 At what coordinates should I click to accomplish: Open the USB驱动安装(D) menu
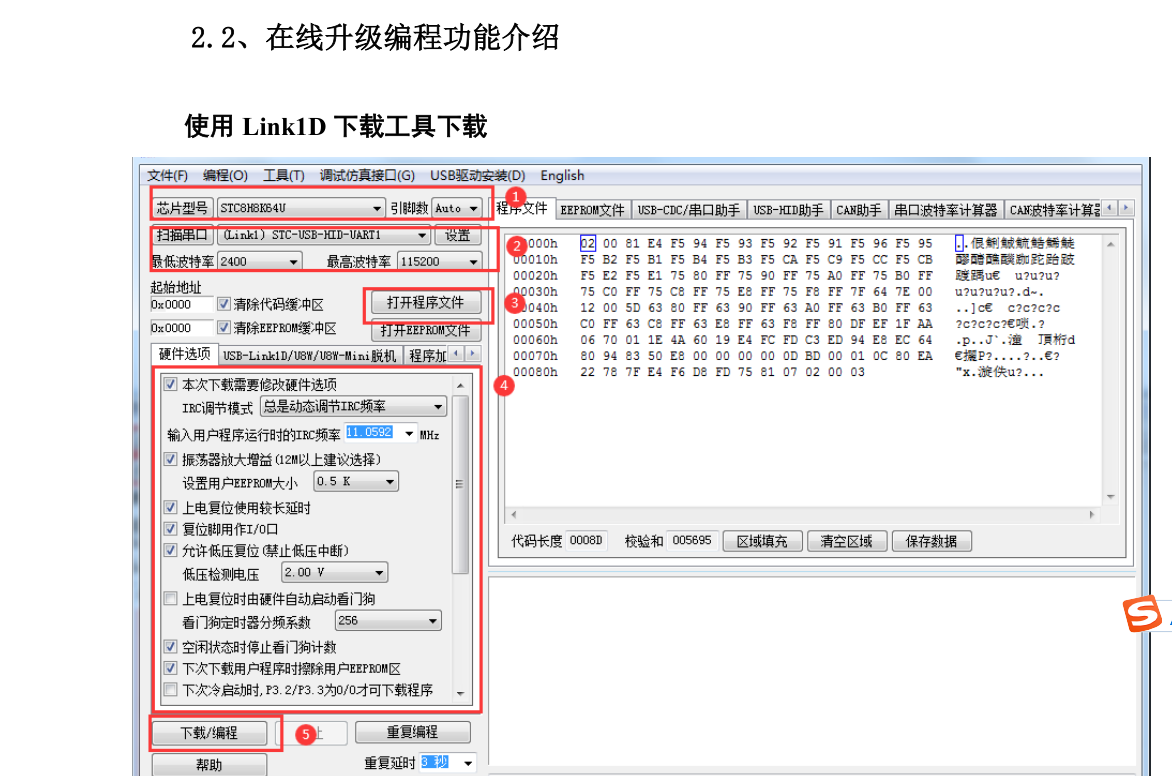(x=478, y=175)
